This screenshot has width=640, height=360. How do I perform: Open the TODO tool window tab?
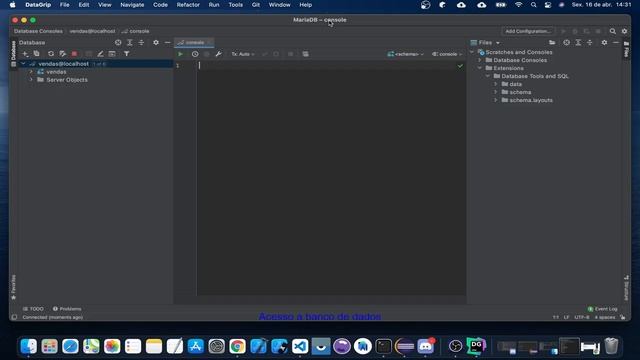coord(33,309)
